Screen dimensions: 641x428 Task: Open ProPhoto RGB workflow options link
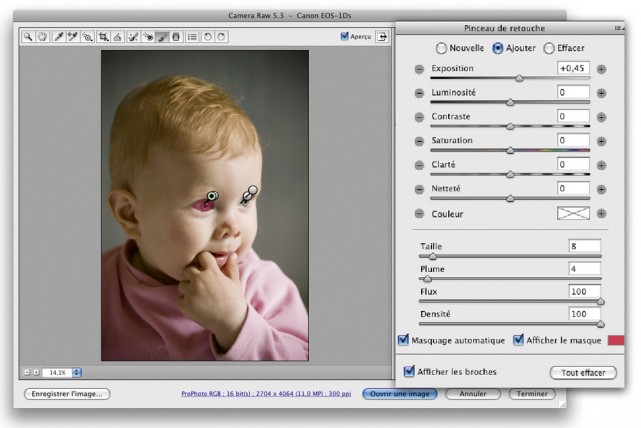(266, 394)
